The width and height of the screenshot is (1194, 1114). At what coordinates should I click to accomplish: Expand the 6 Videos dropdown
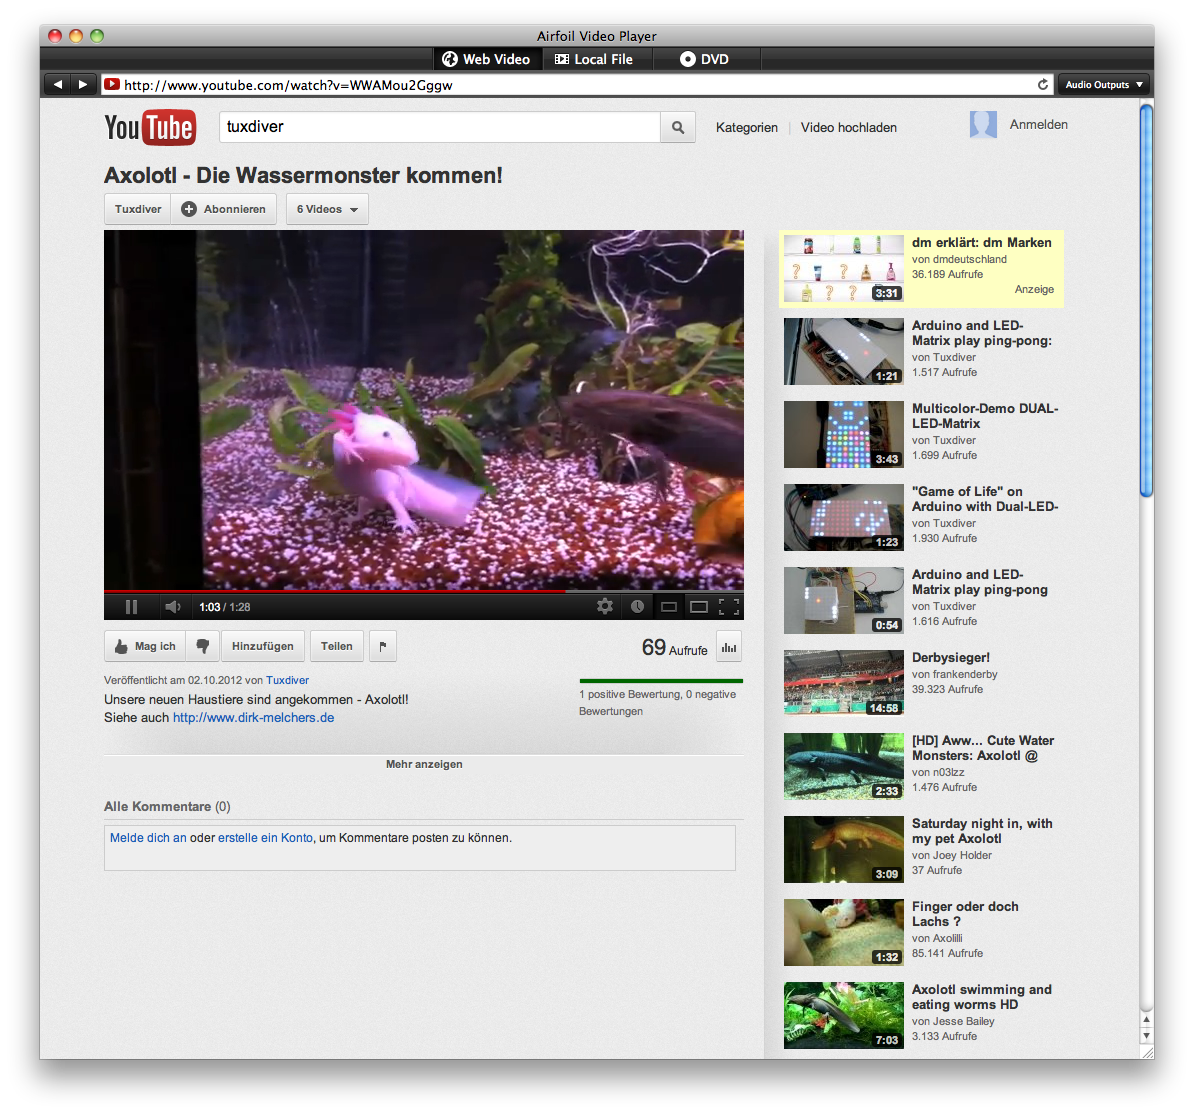(x=327, y=209)
